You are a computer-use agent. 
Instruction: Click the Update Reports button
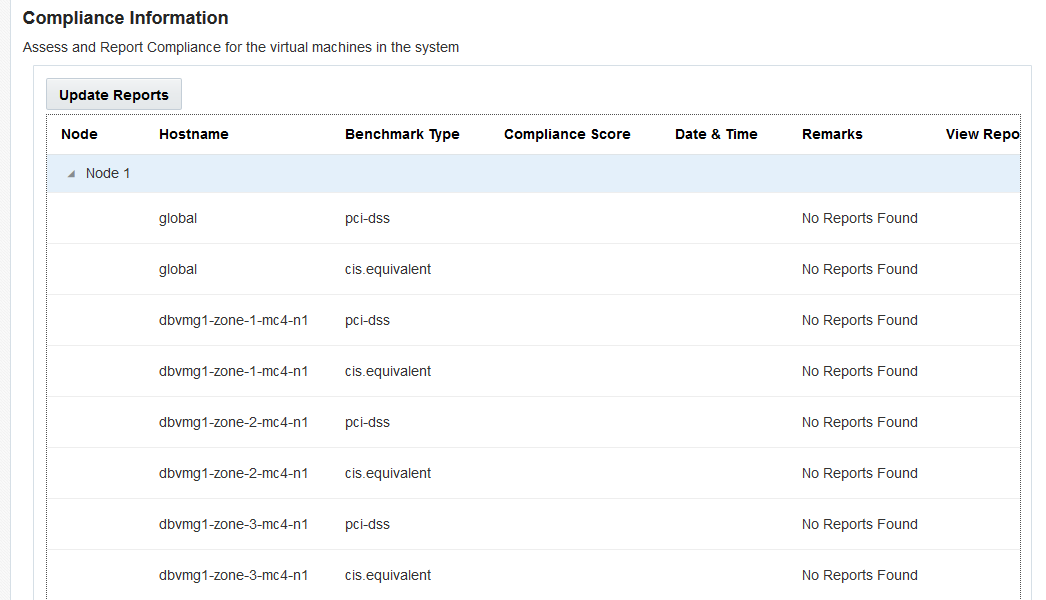click(113, 95)
